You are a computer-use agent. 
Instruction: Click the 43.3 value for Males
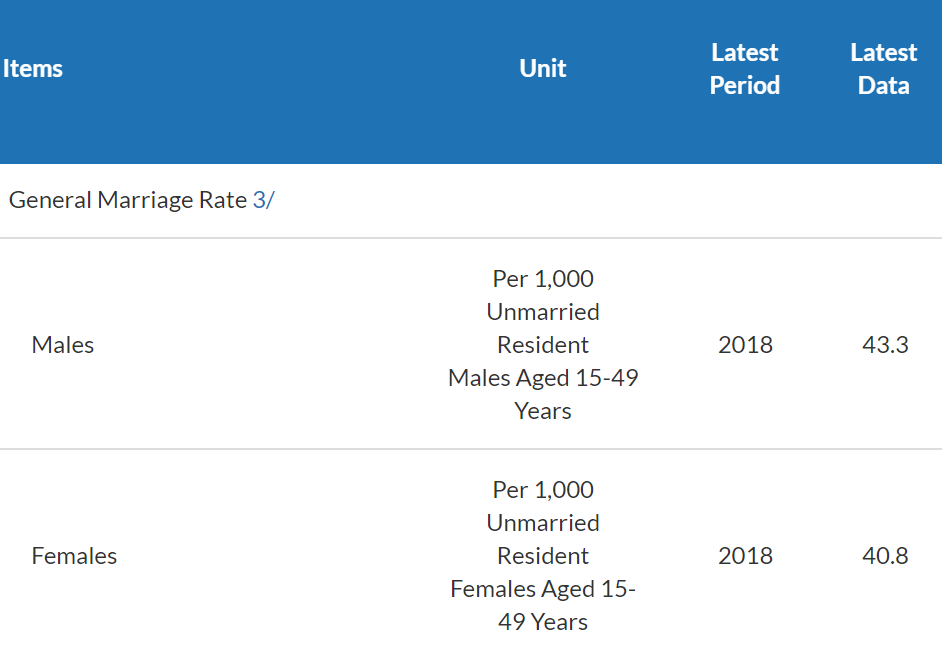(885, 345)
